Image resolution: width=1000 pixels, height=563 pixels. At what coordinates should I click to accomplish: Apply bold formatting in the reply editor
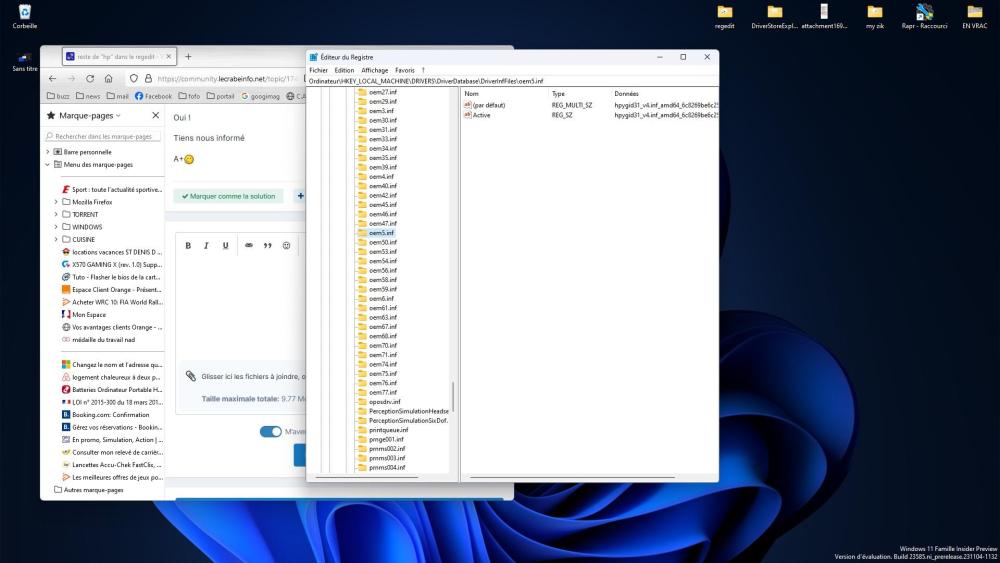pyautogui.click(x=188, y=245)
